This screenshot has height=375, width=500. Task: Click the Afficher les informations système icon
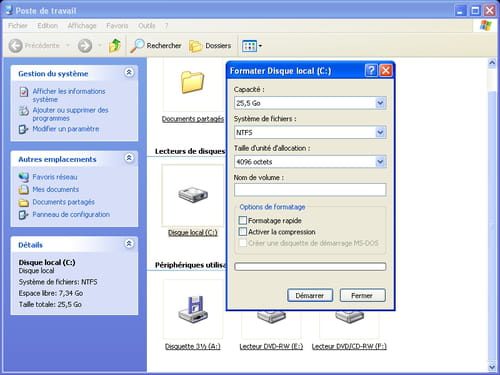(24, 92)
